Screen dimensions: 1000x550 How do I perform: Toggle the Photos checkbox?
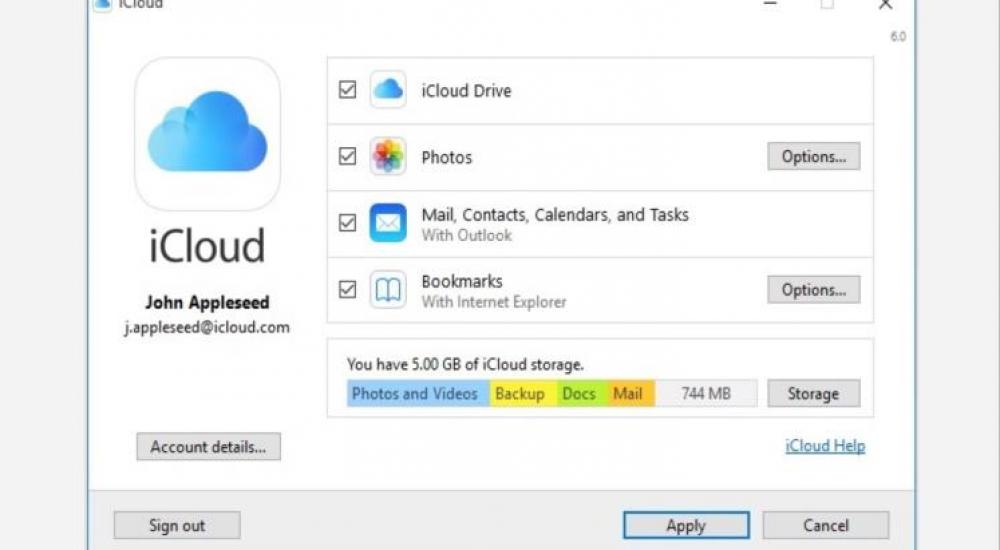tap(347, 157)
